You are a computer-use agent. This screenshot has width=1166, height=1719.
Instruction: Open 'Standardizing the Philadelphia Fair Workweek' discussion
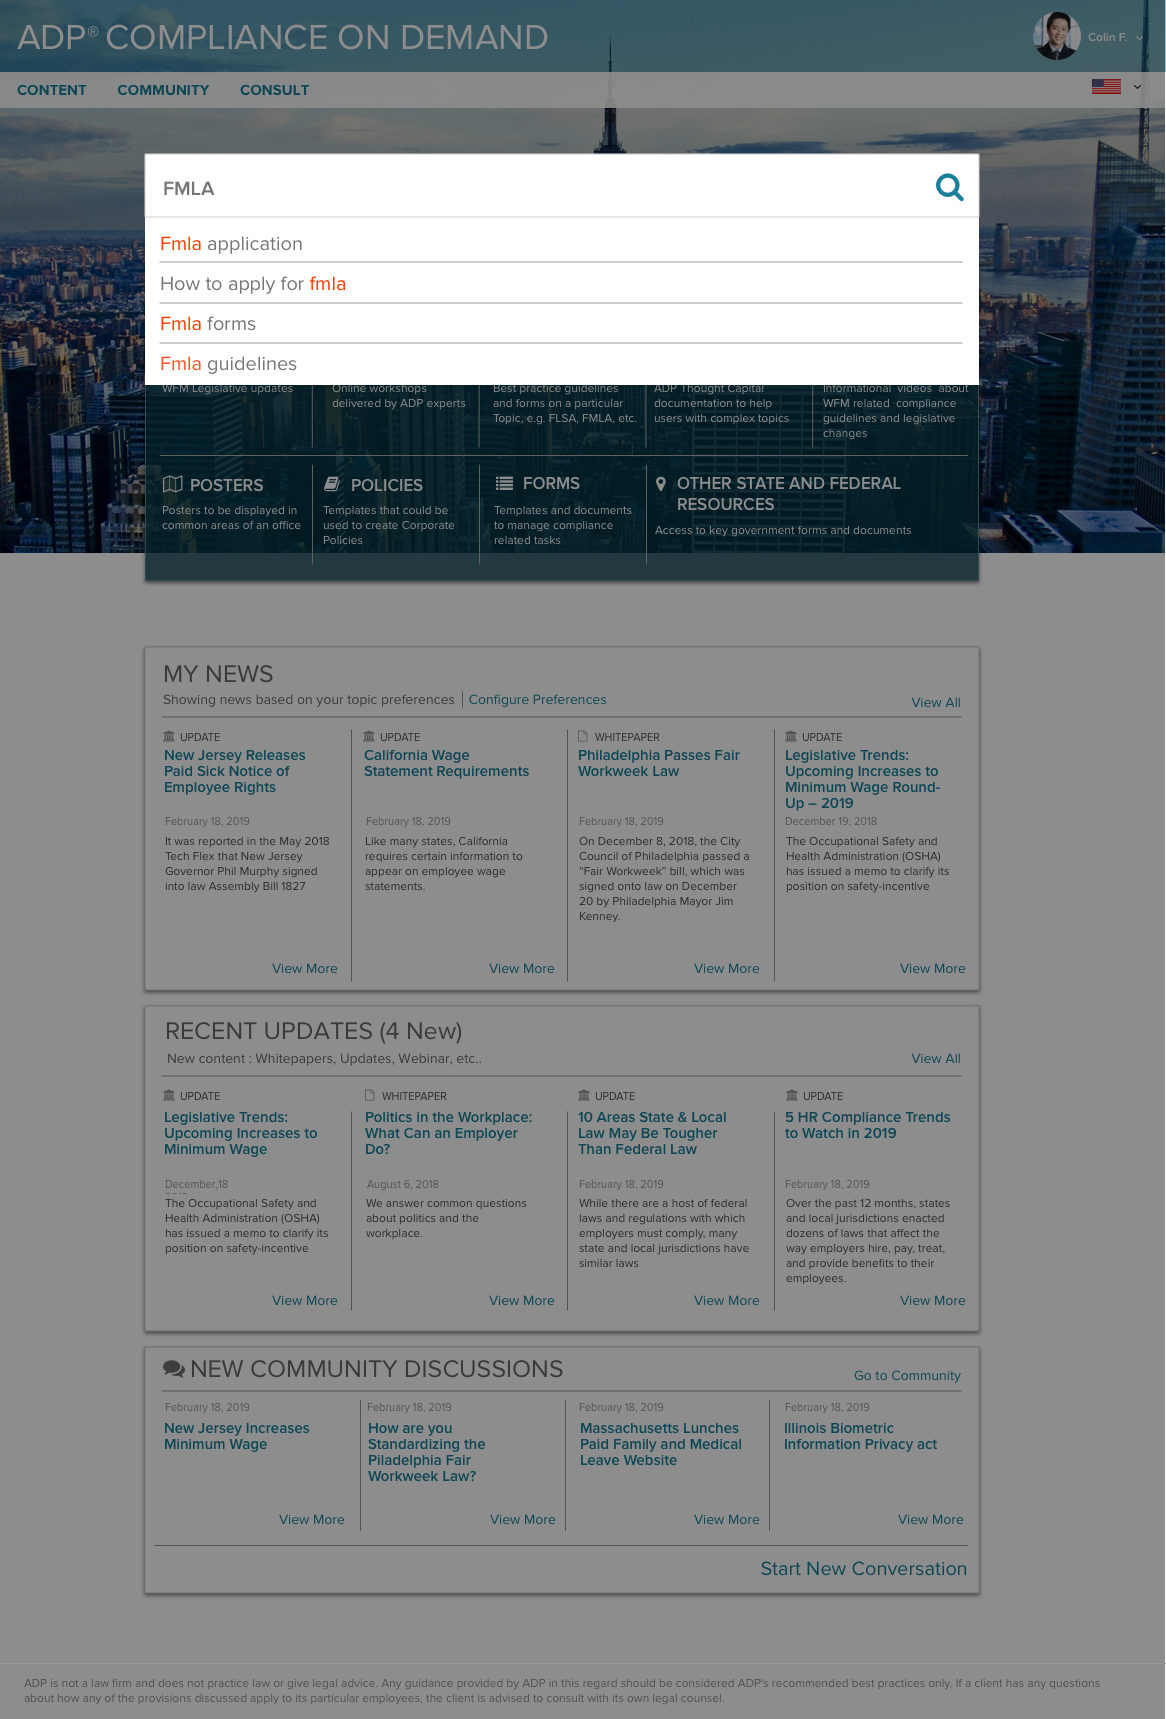pos(427,1453)
